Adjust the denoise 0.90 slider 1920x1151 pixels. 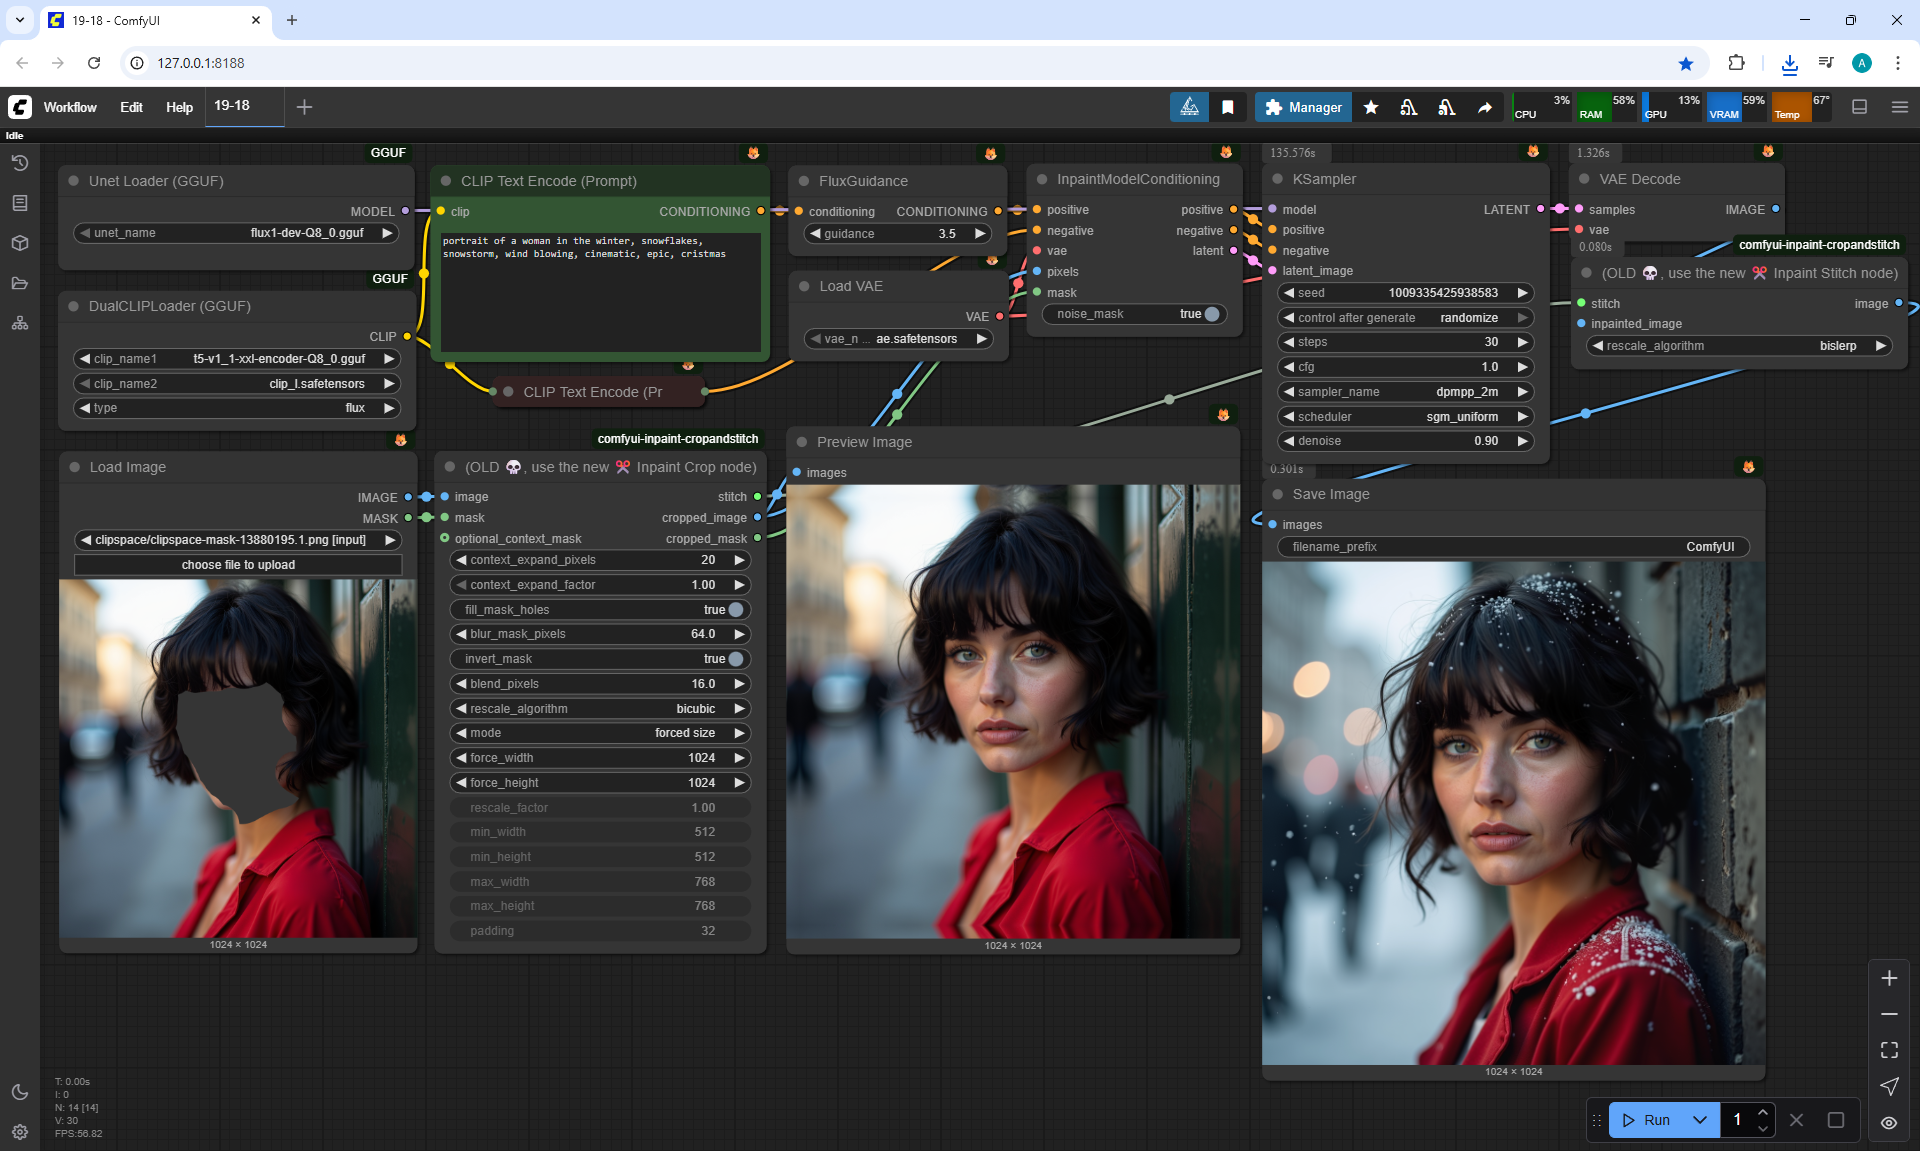point(1405,441)
